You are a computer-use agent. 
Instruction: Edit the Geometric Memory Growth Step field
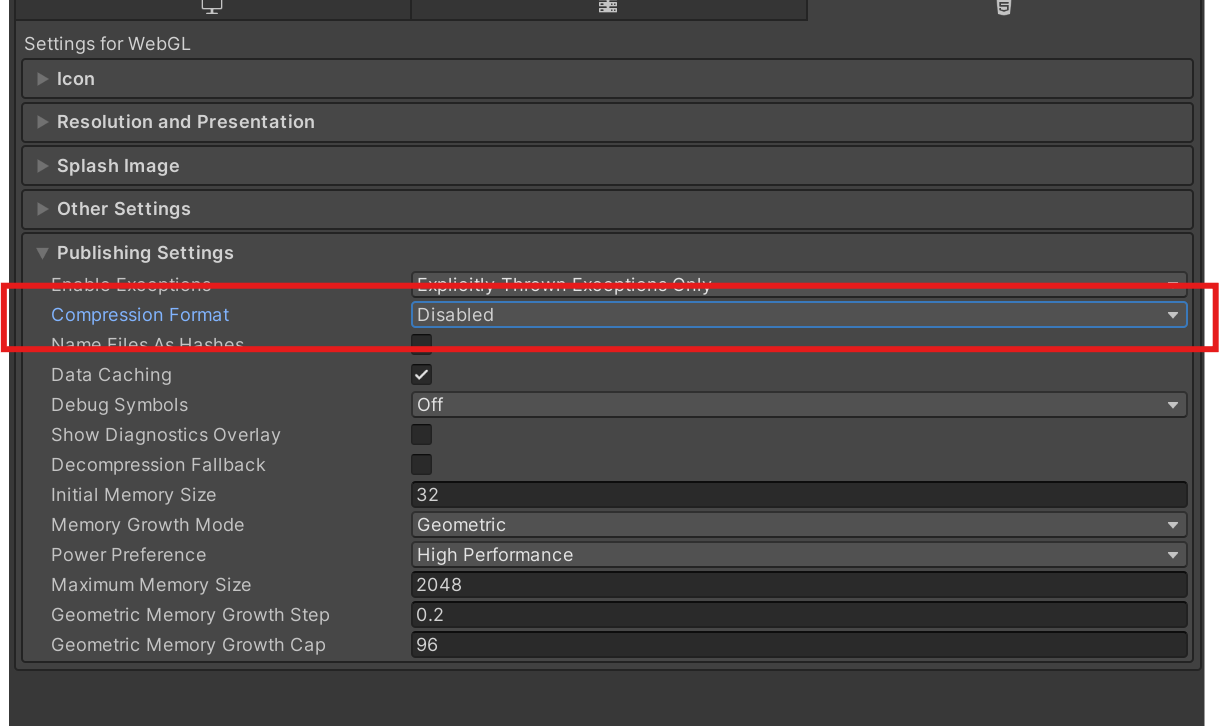798,615
